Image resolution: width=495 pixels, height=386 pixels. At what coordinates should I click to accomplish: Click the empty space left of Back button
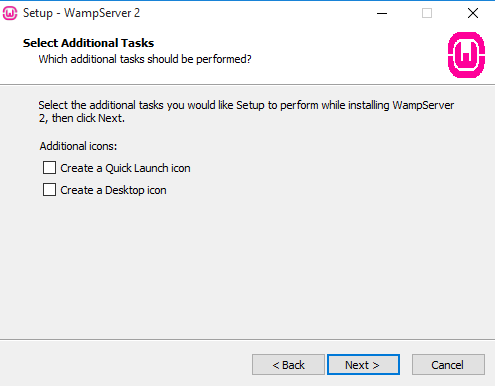point(127,365)
